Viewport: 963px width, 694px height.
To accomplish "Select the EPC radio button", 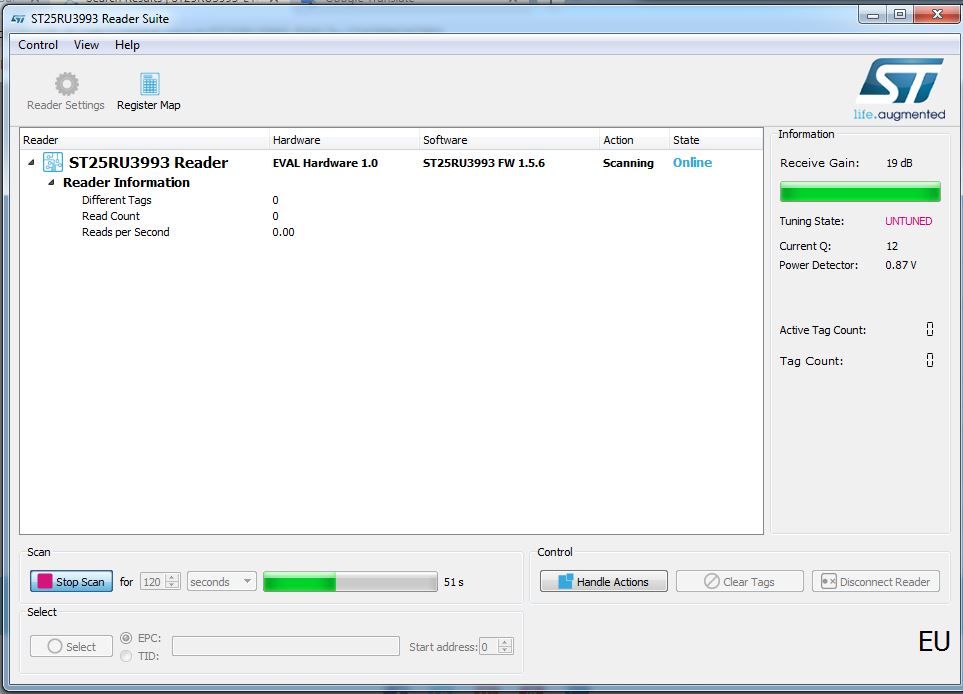I will coord(126,638).
